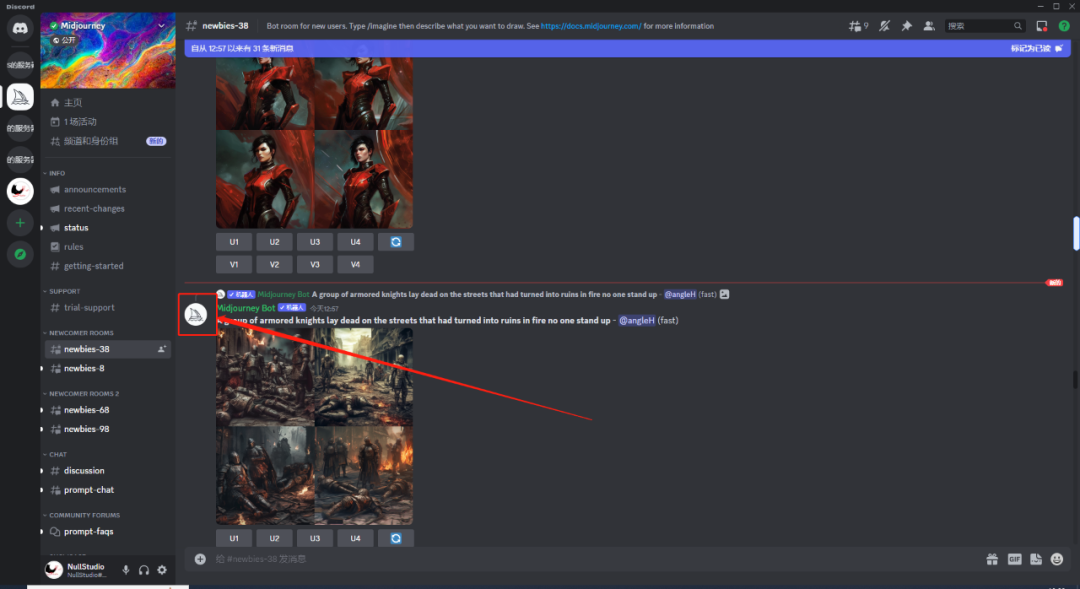
Task: Click the @angleH mention in knights message
Action: pyautogui.click(x=636, y=320)
